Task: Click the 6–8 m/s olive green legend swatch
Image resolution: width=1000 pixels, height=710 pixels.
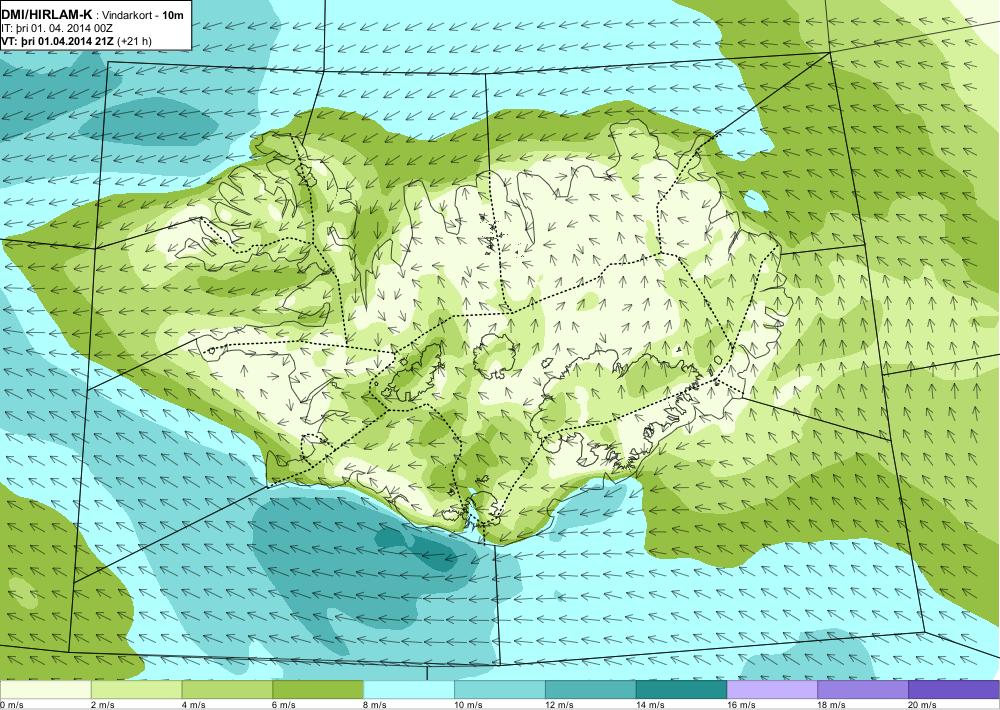Action: point(318,689)
